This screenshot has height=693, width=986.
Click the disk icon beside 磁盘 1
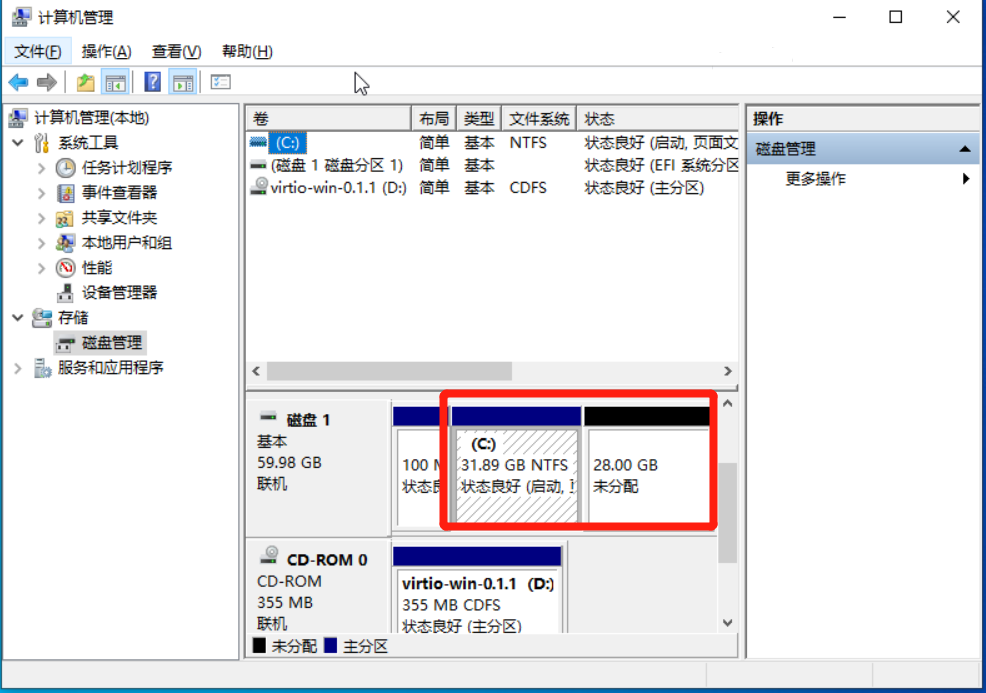(266, 418)
